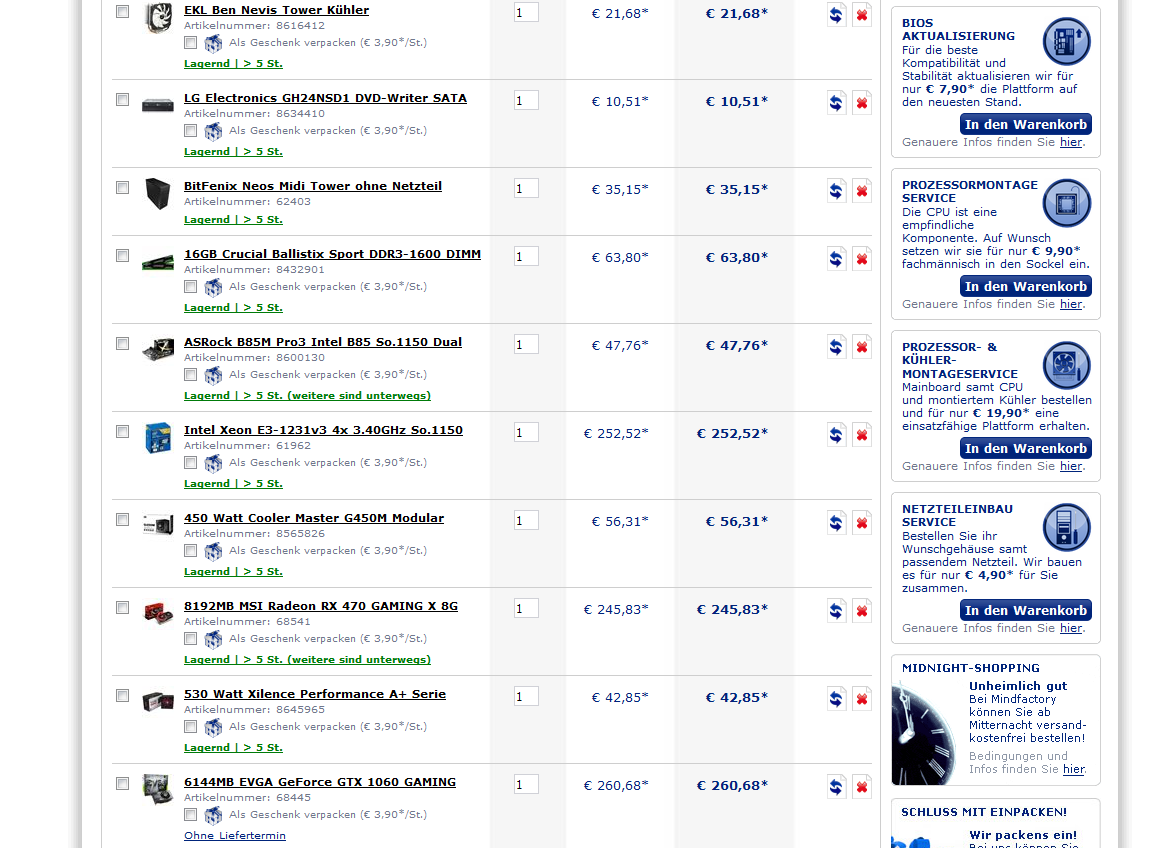Open Intel Xeon E3-1231v3 product page
Screen dimensions: 1157x848
pyautogui.click(x=323, y=430)
